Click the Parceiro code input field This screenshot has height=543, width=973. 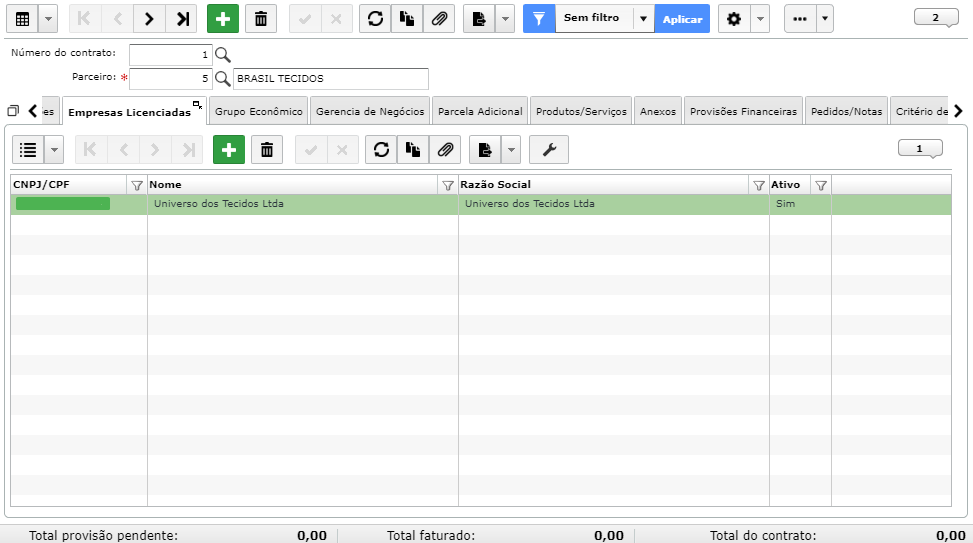click(x=171, y=79)
